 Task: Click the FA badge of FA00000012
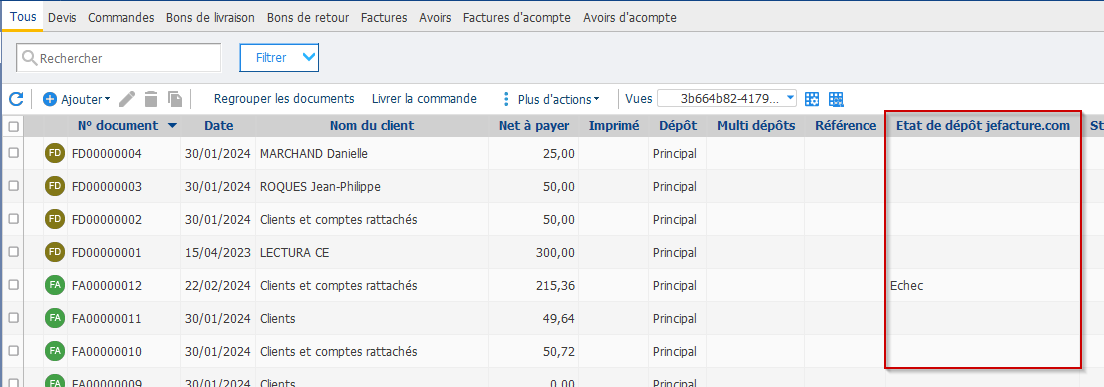[x=55, y=285]
